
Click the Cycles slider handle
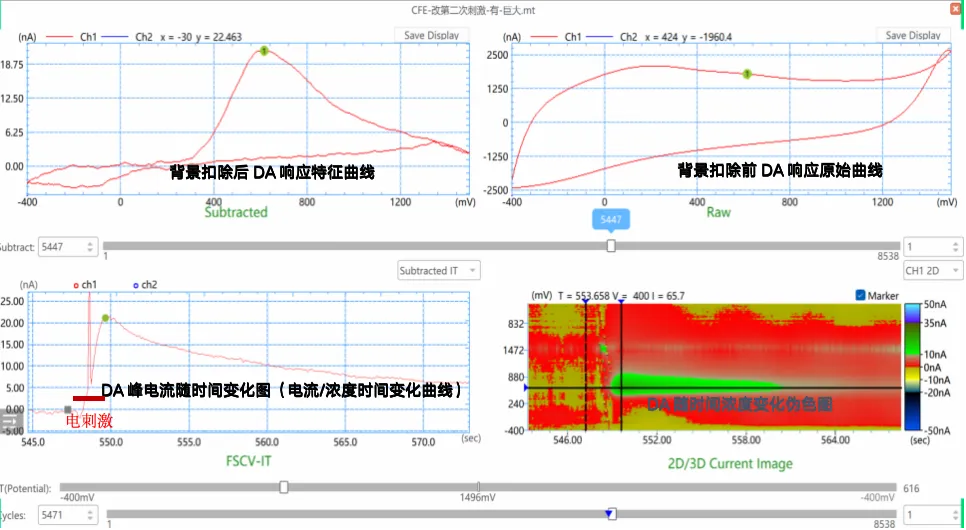611,514
